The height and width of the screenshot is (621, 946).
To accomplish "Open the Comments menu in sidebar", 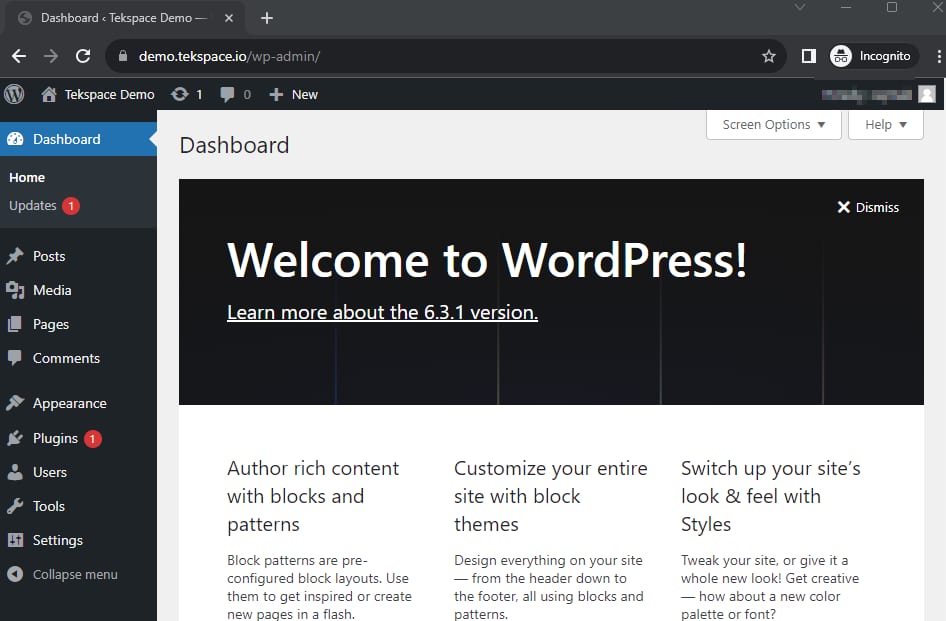I will tap(78, 358).
